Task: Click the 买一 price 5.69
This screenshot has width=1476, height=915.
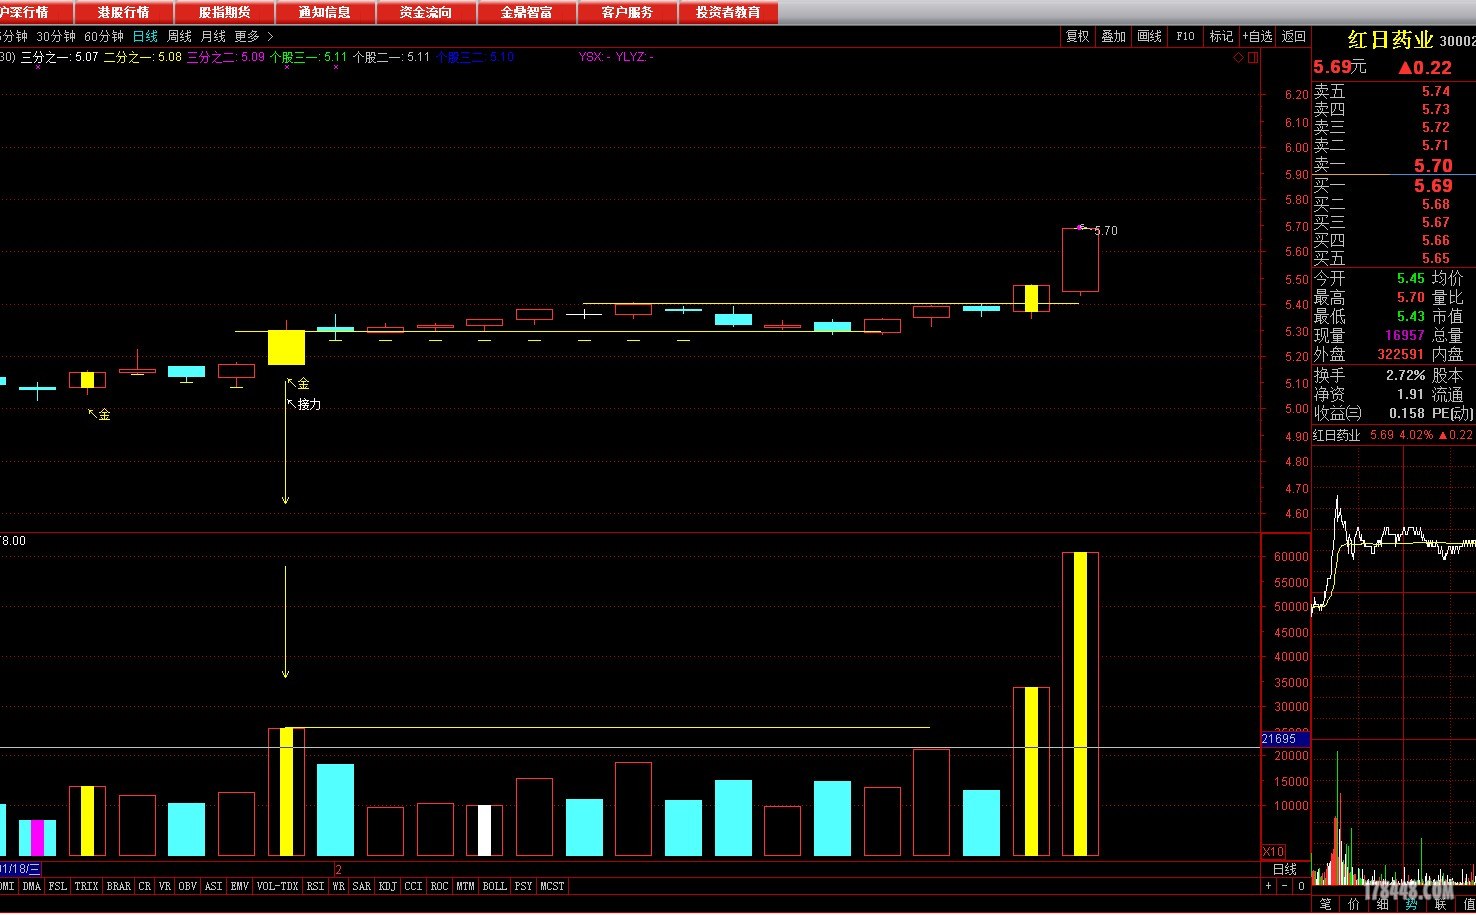Action: click(1433, 186)
